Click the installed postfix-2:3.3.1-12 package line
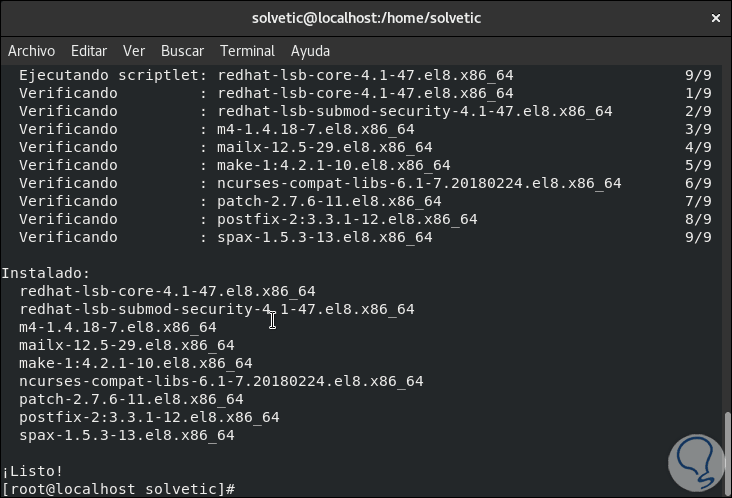The image size is (732, 498). coord(149,417)
